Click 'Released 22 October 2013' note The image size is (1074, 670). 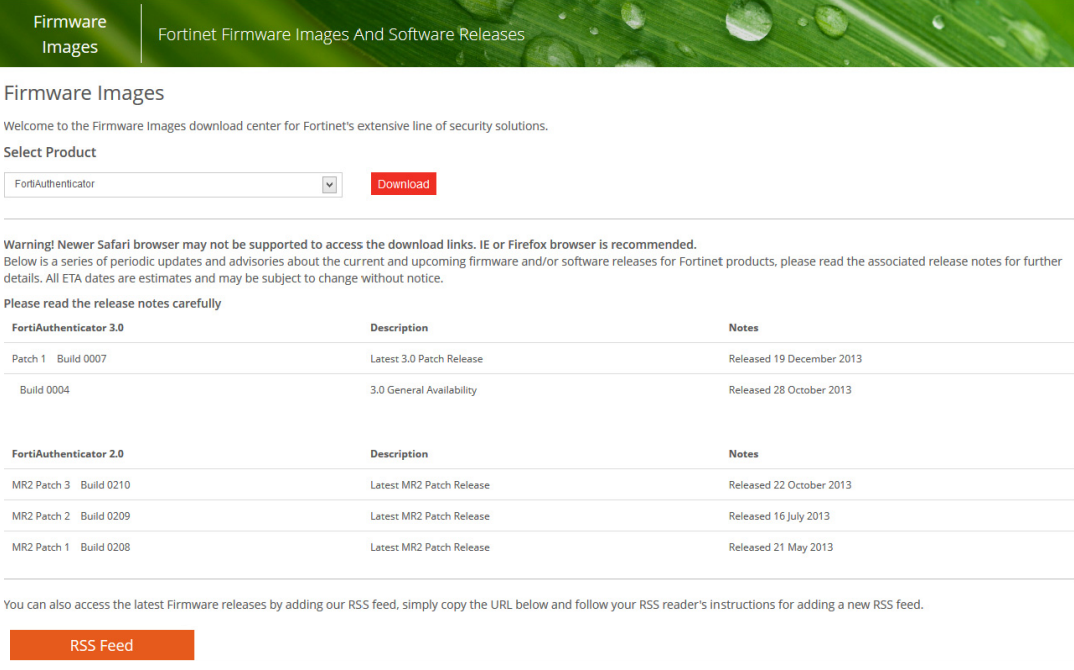point(790,485)
